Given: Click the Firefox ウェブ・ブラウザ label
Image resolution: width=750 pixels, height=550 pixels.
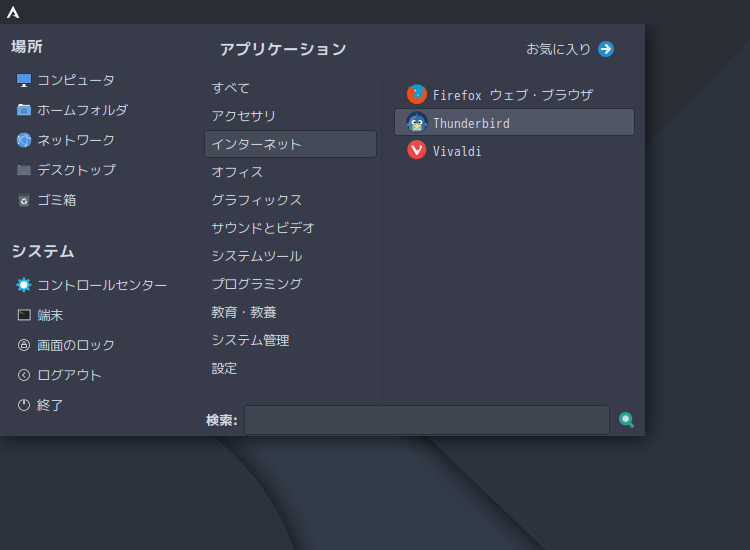Looking at the screenshot, I should tap(513, 95).
